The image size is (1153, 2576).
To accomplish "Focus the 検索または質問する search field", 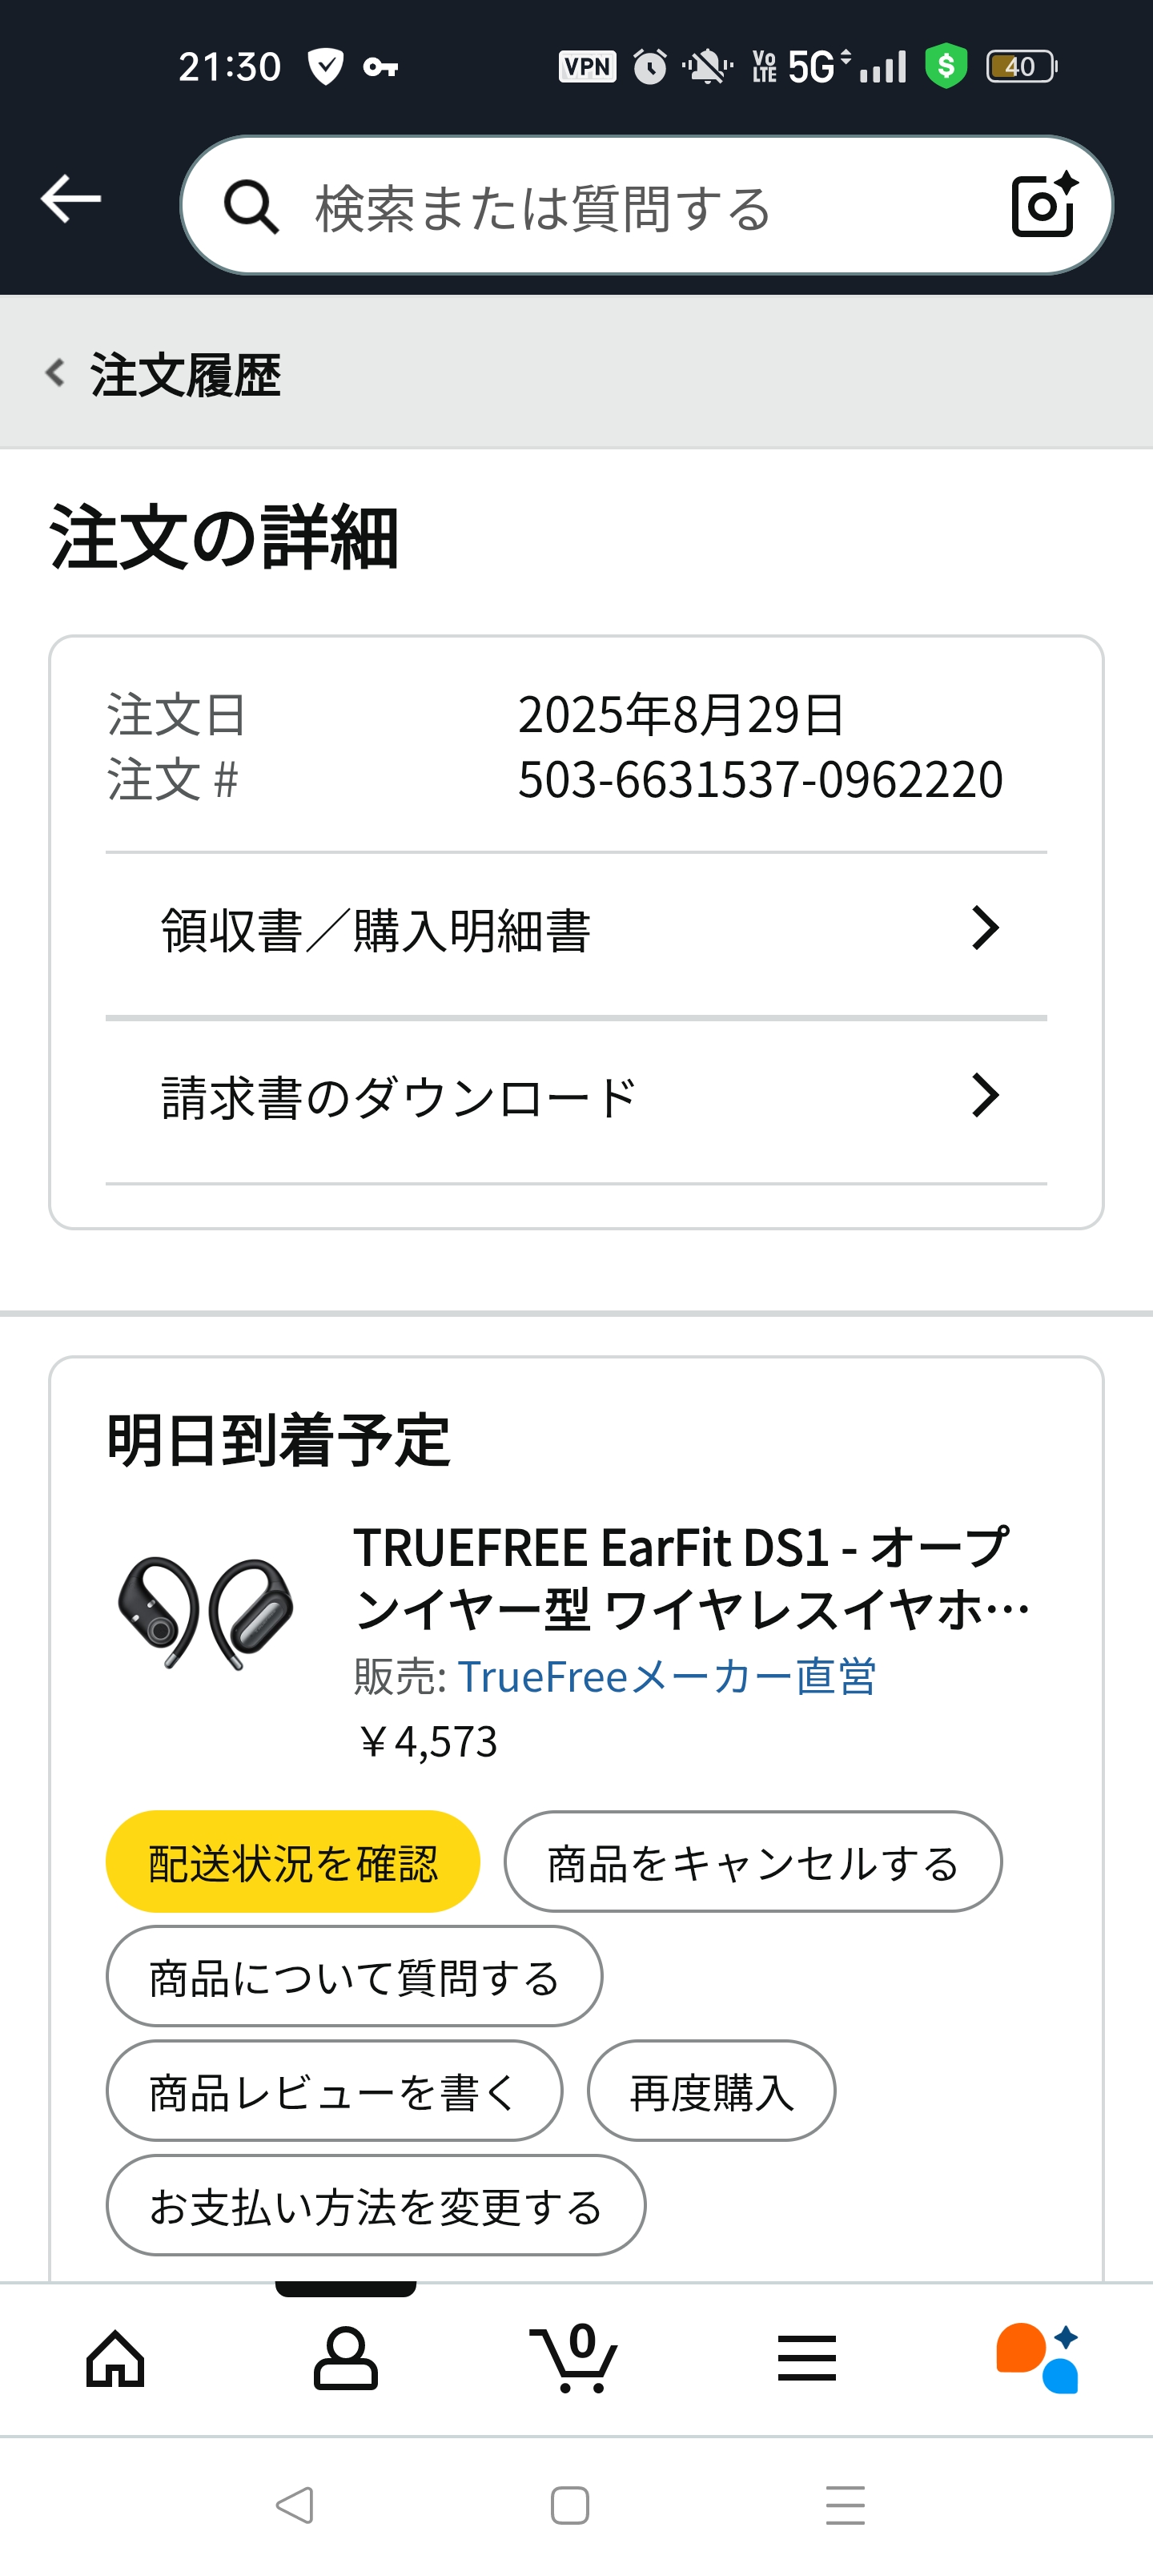I will [600, 207].
